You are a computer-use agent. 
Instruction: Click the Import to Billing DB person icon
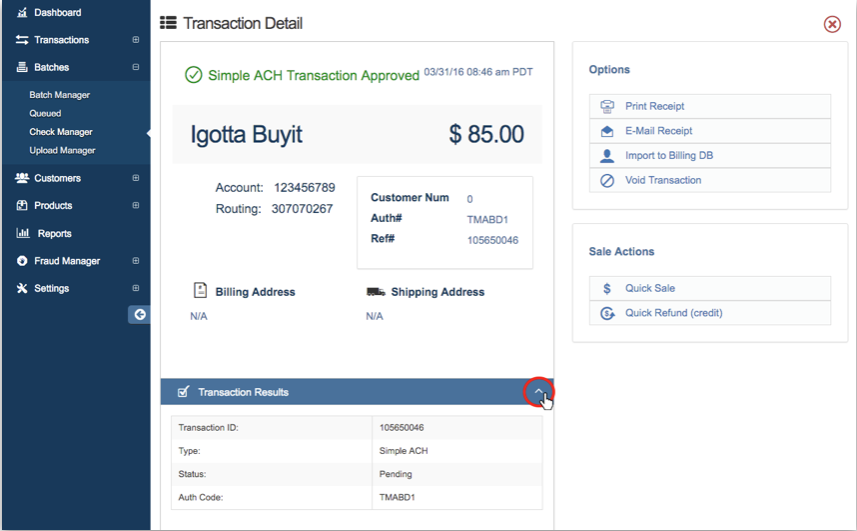point(607,156)
